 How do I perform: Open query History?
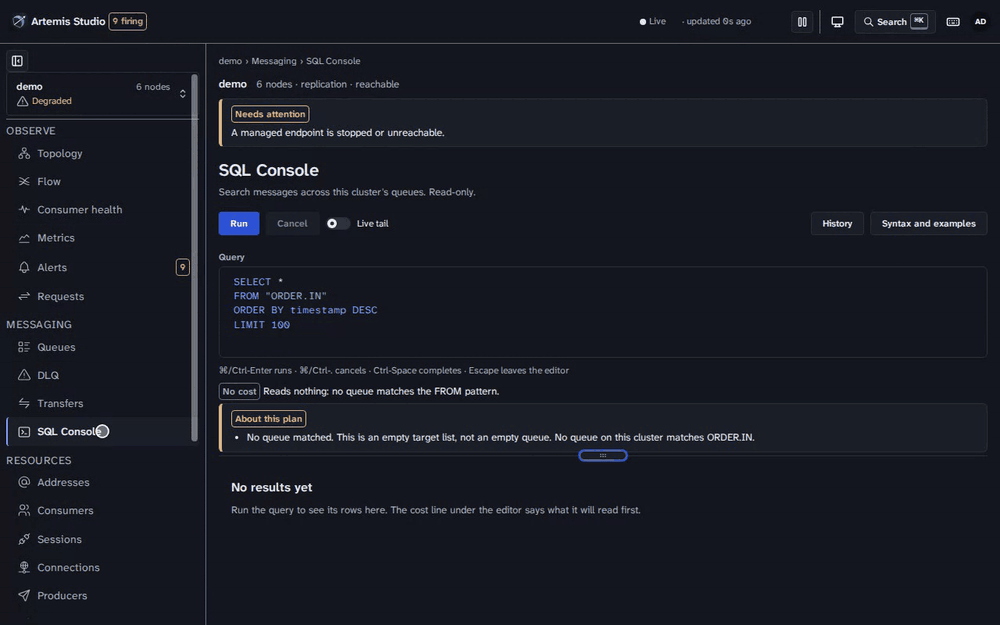click(x=837, y=224)
